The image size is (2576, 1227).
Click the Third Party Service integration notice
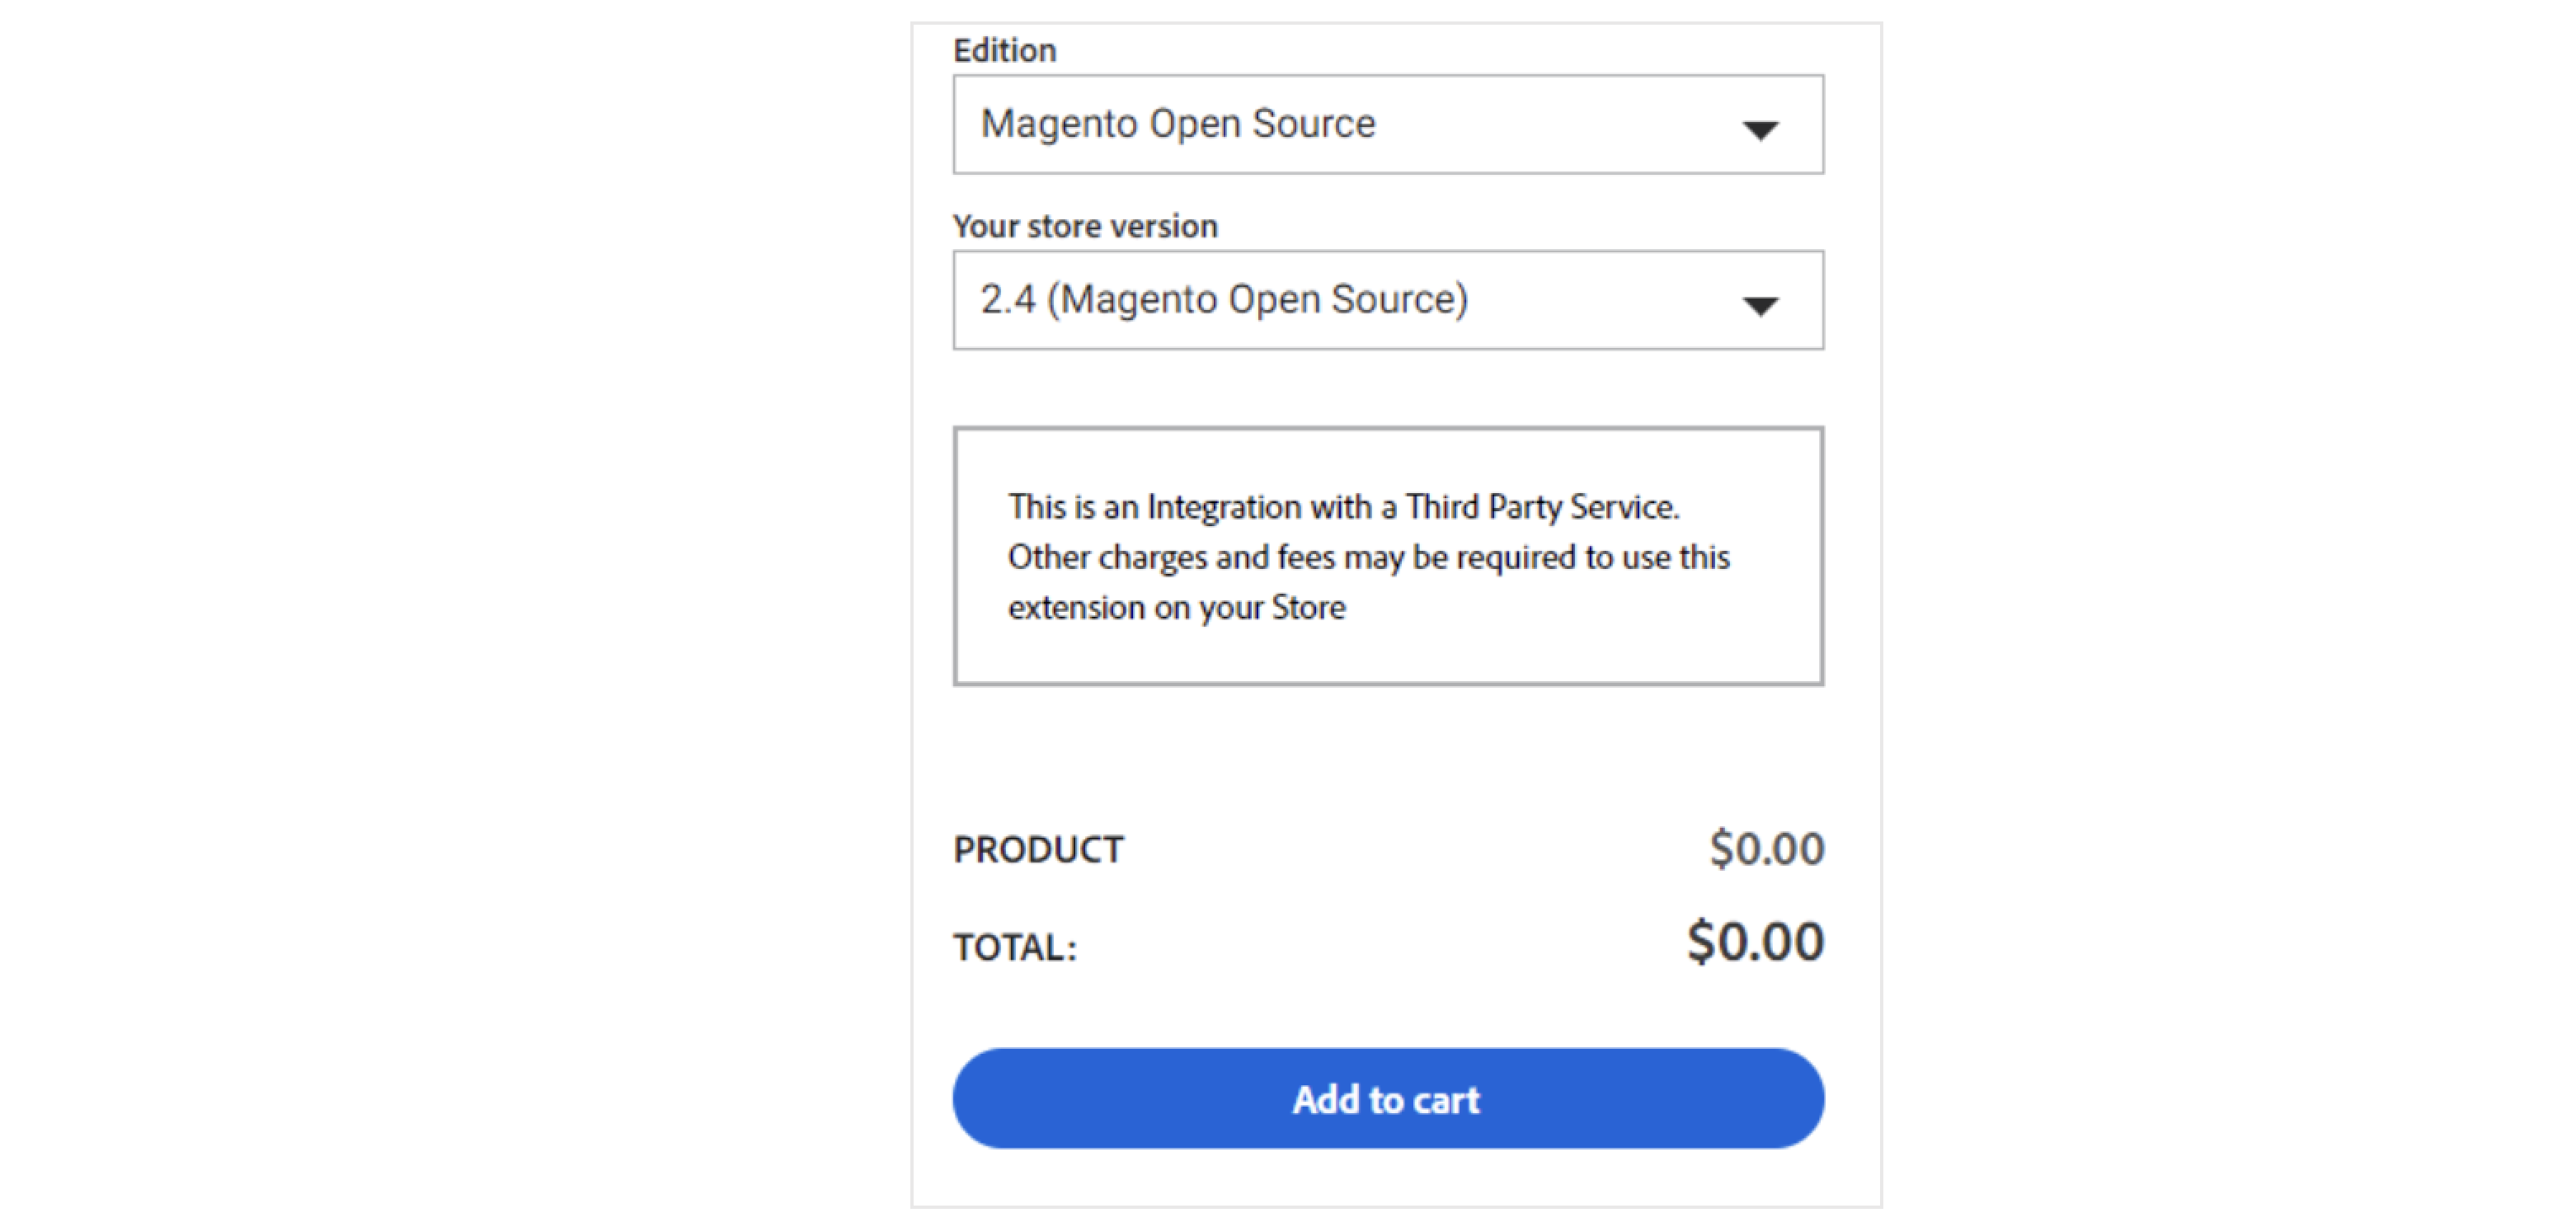(1388, 556)
